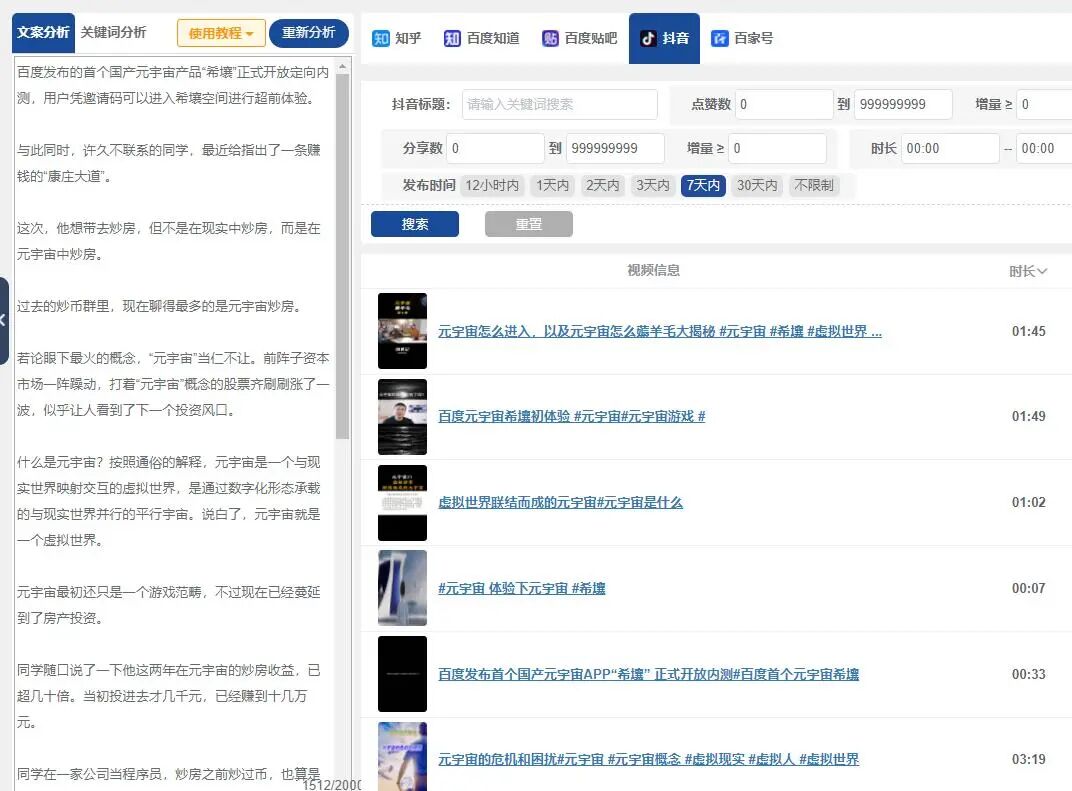Viewport: 1072px width, 791px height.
Task: Focus the 抖音标题 keyword search field
Action: click(560, 105)
